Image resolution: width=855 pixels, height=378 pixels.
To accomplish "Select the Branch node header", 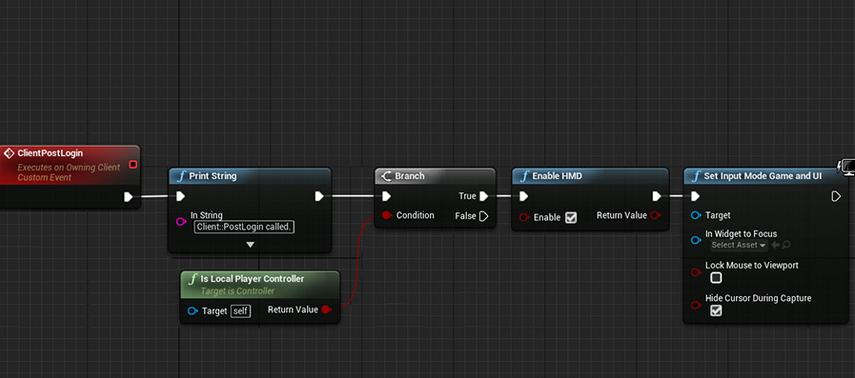I will point(435,176).
